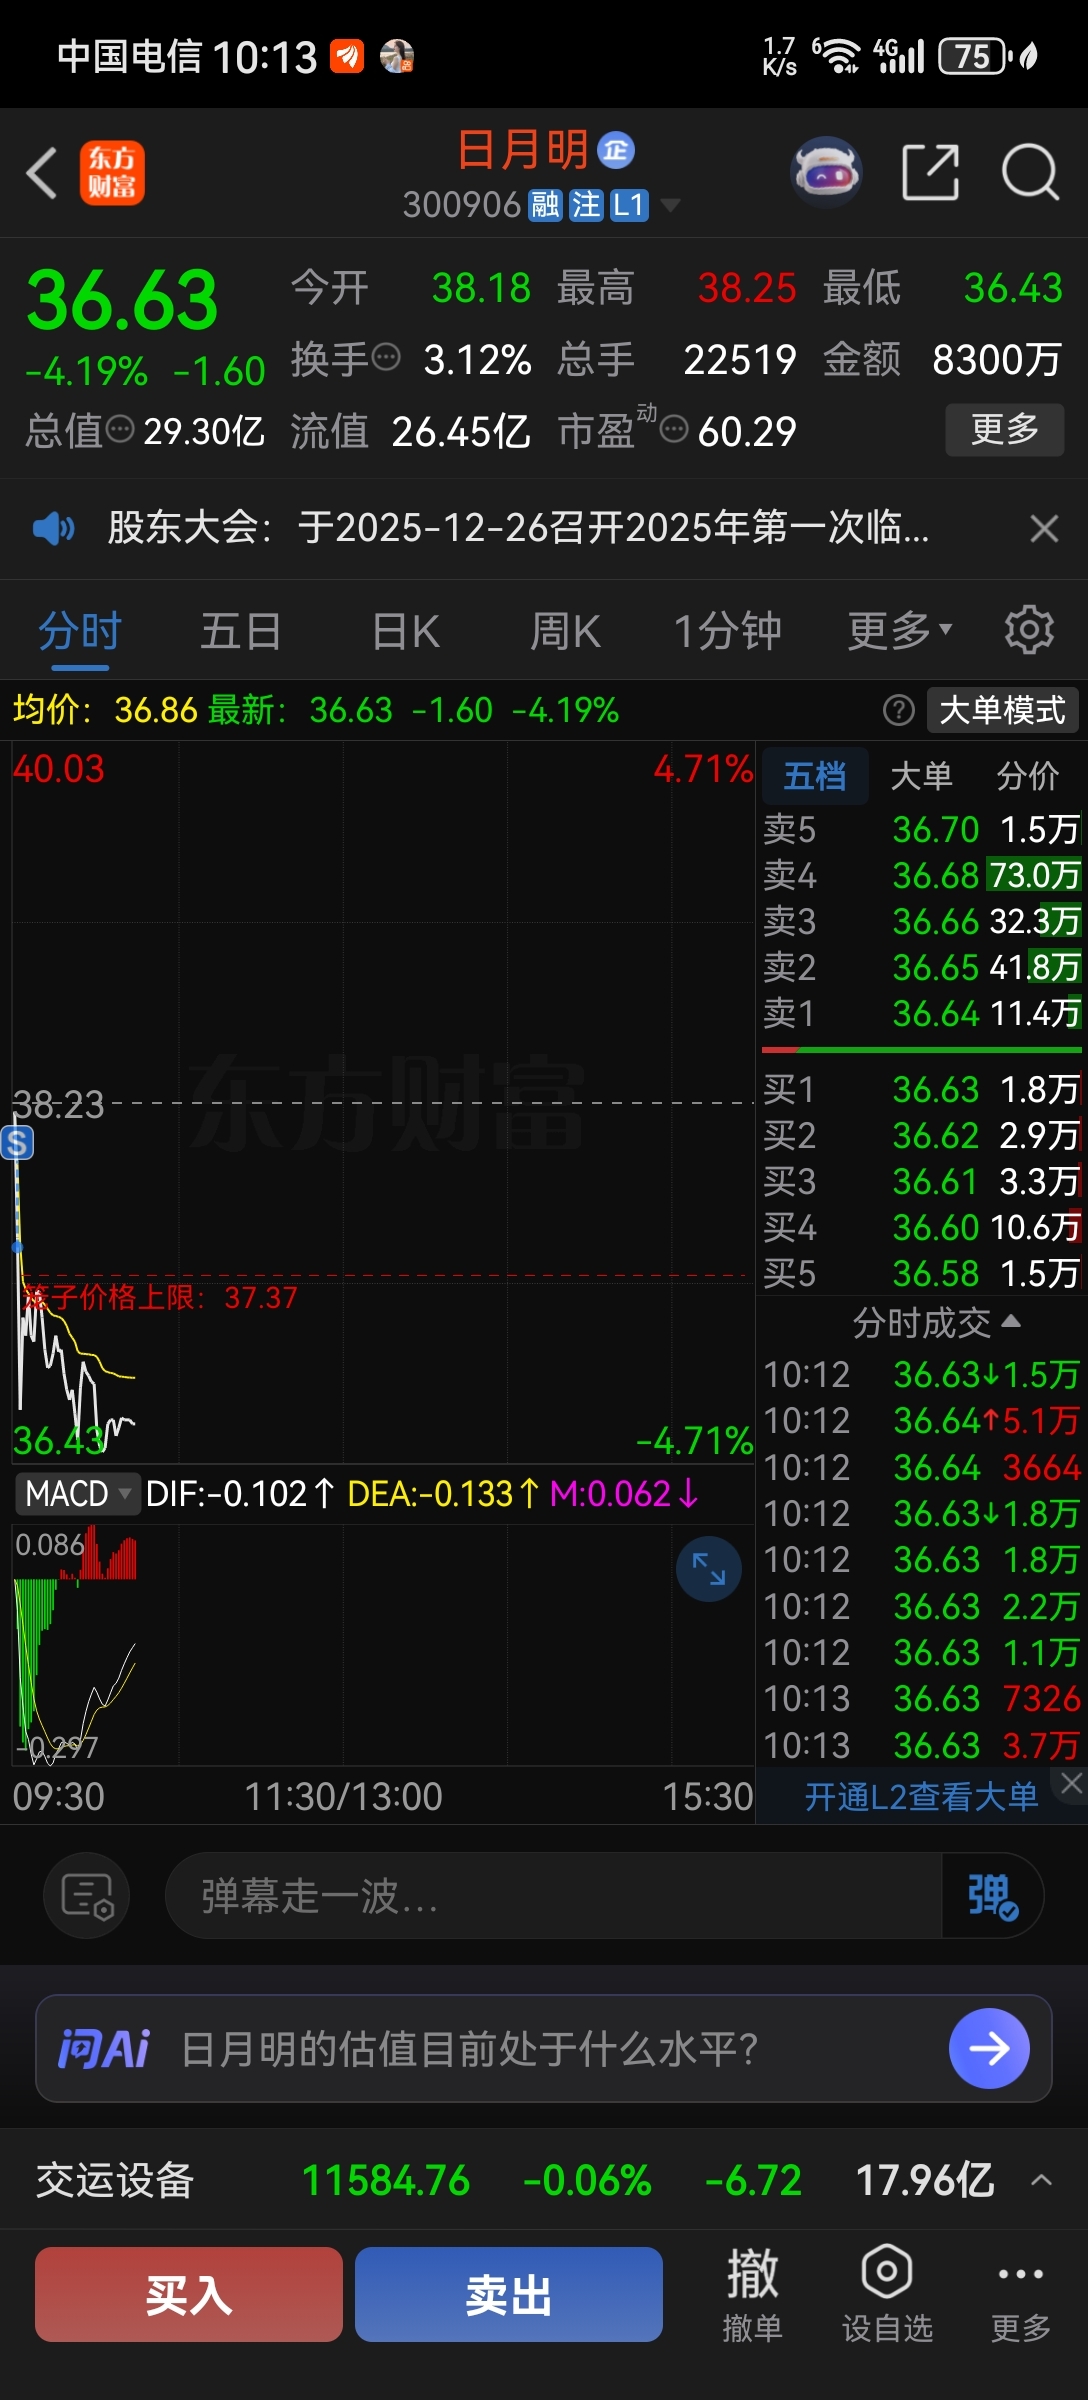Open the MACD indicator dropdown
1088x2400 pixels.
pyautogui.click(x=77, y=1494)
